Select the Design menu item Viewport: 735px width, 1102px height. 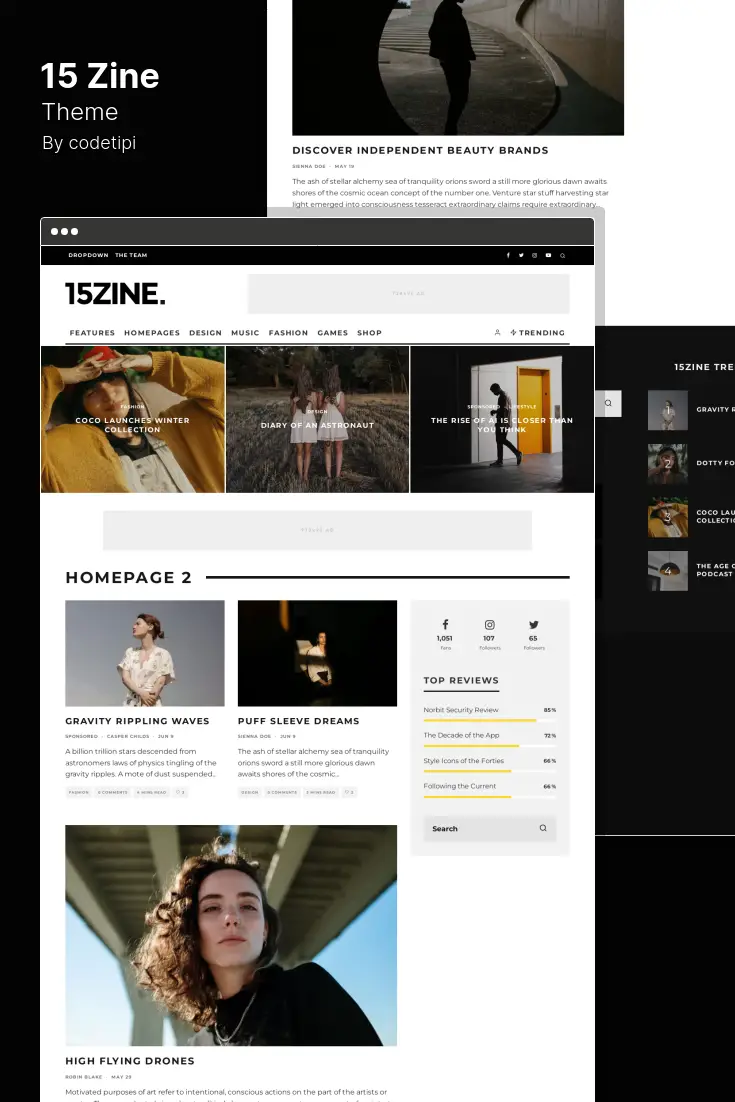pyautogui.click(x=205, y=332)
